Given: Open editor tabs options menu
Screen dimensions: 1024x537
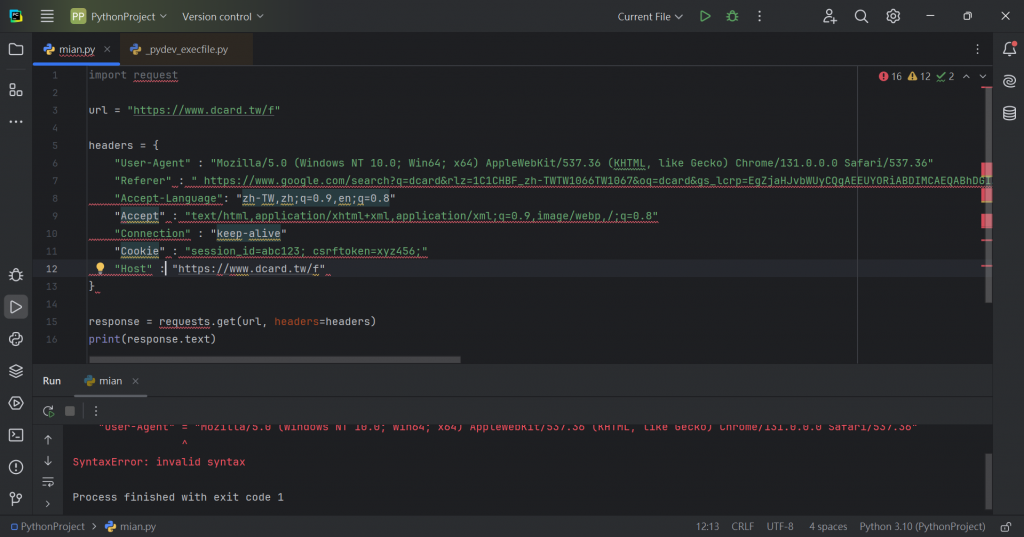Looking at the screenshot, I should point(977,49).
